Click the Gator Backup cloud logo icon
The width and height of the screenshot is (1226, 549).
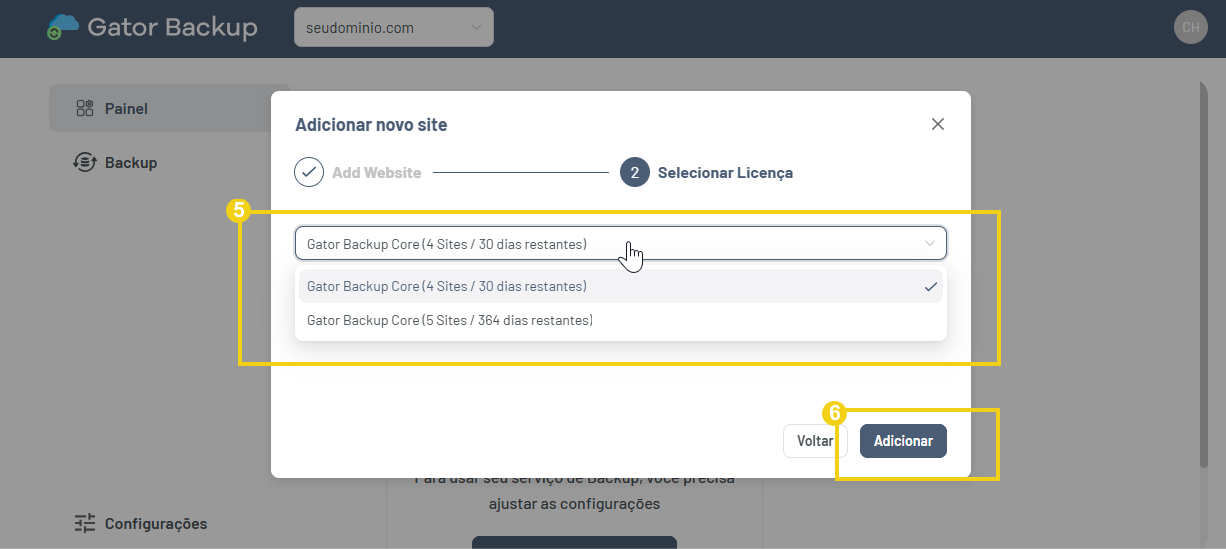(63, 27)
